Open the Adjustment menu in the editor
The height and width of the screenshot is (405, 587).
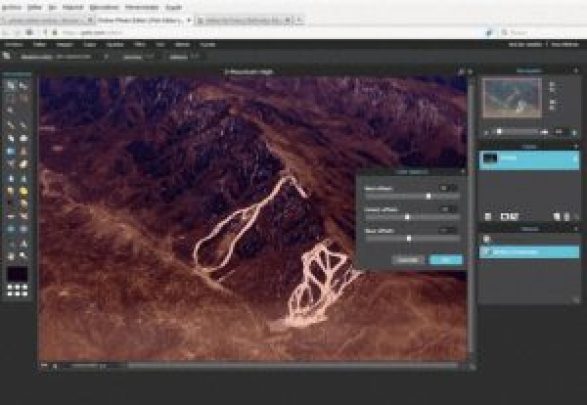click(x=115, y=45)
